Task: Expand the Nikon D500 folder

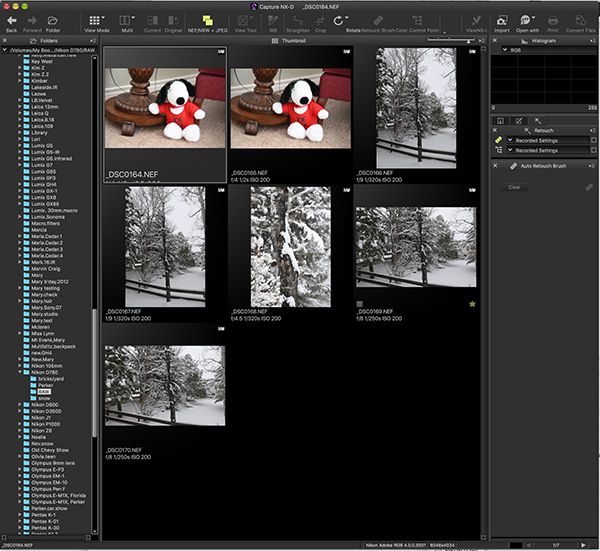Action: pos(20,404)
